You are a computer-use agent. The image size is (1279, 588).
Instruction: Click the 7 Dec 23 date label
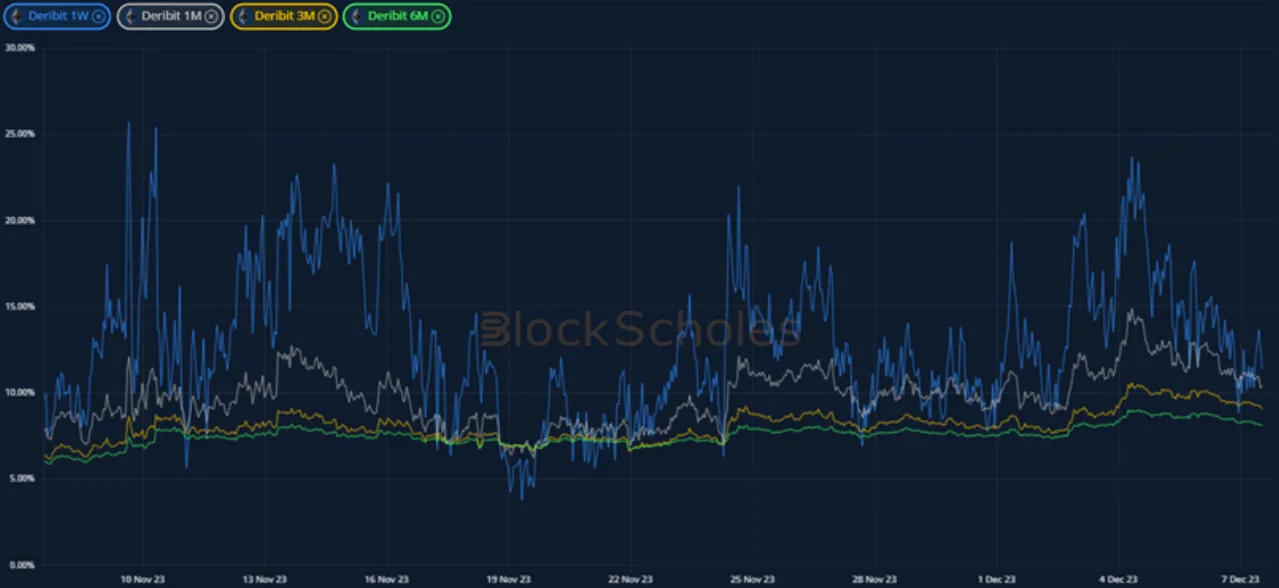[1241, 579]
